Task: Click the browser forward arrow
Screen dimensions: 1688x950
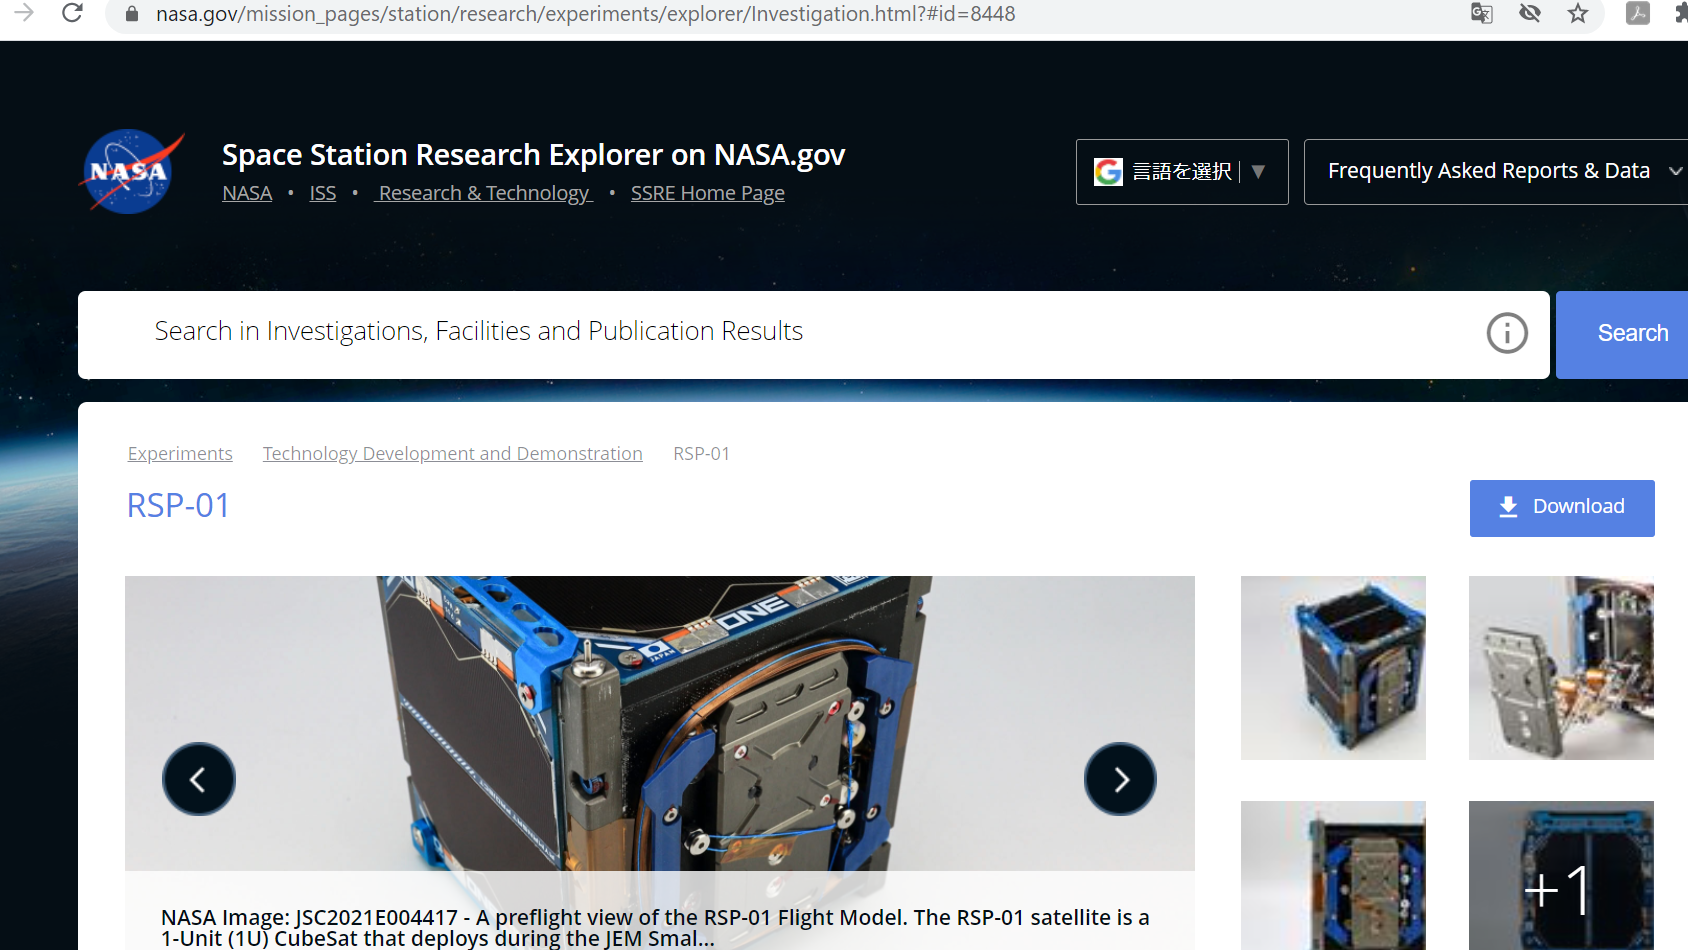Action: [x=24, y=13]
